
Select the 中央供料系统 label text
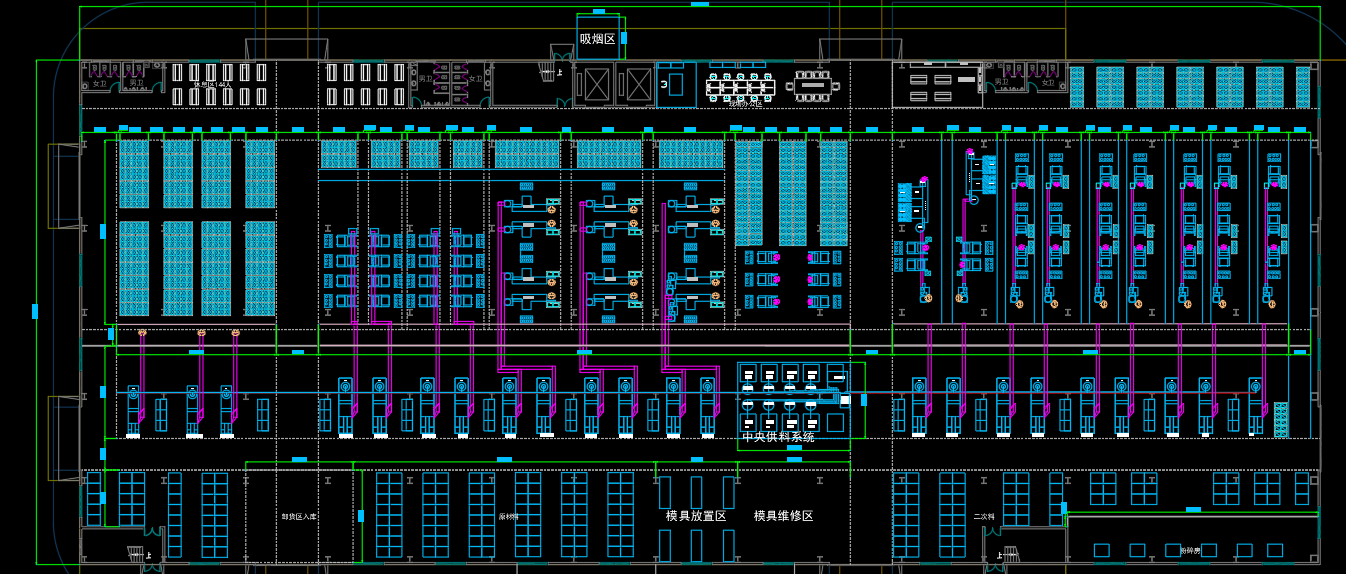pos(778,437)
